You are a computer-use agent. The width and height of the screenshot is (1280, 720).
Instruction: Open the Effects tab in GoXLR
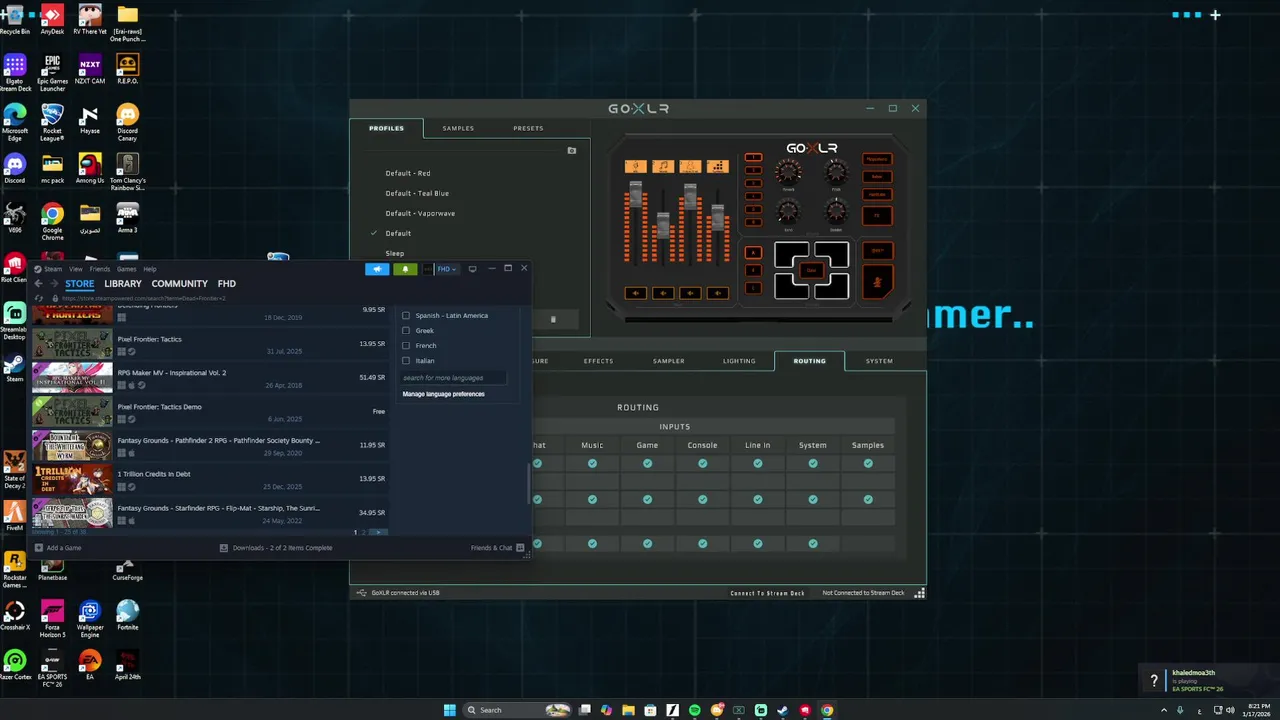598,361
